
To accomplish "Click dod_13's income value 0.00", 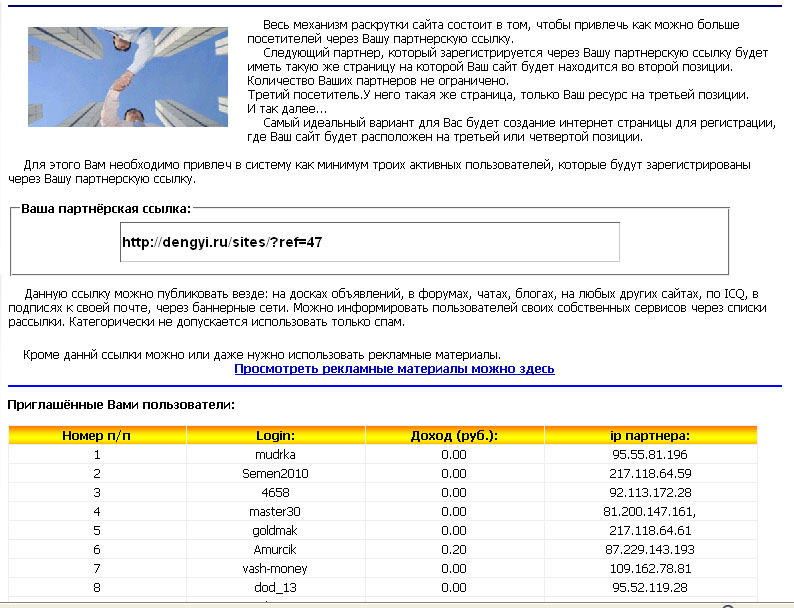I will click(454, 588).
